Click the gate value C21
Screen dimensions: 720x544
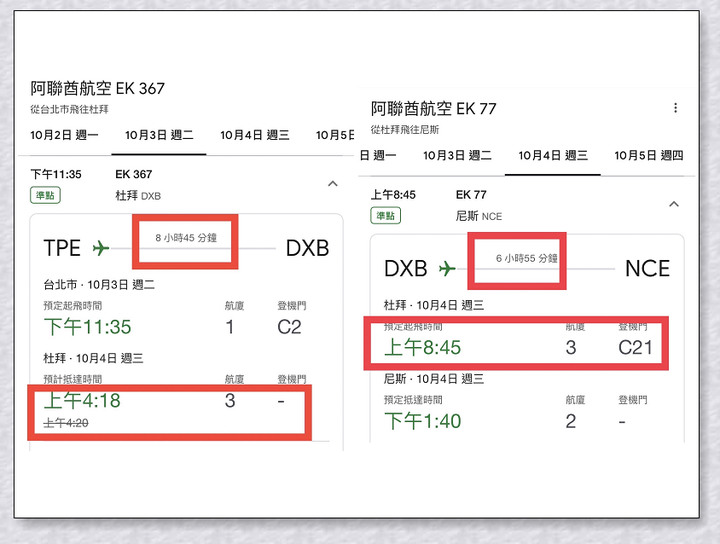(x=636, y=348)
